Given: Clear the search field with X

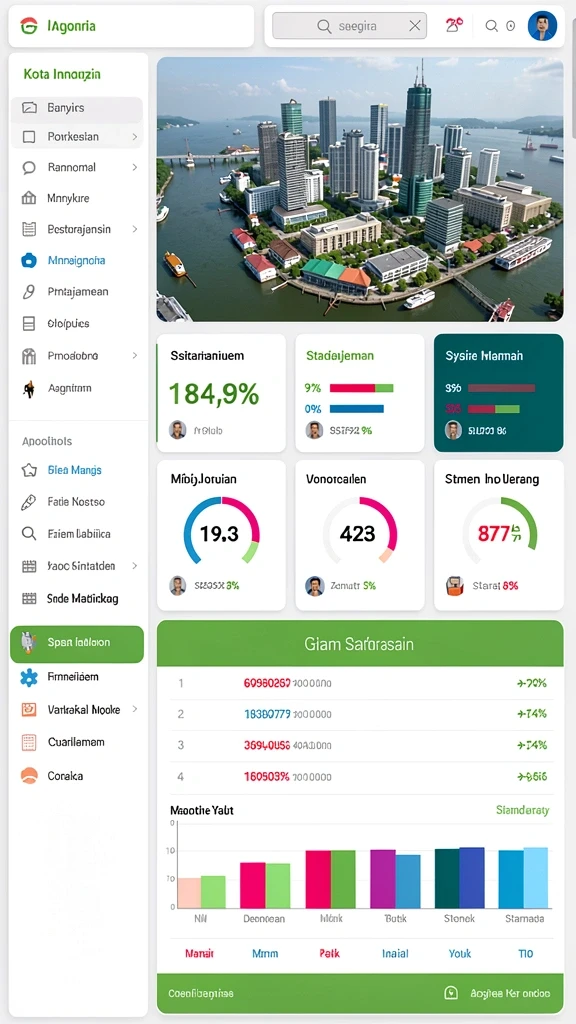Looking at the screenshot, I should coord(415,26).
